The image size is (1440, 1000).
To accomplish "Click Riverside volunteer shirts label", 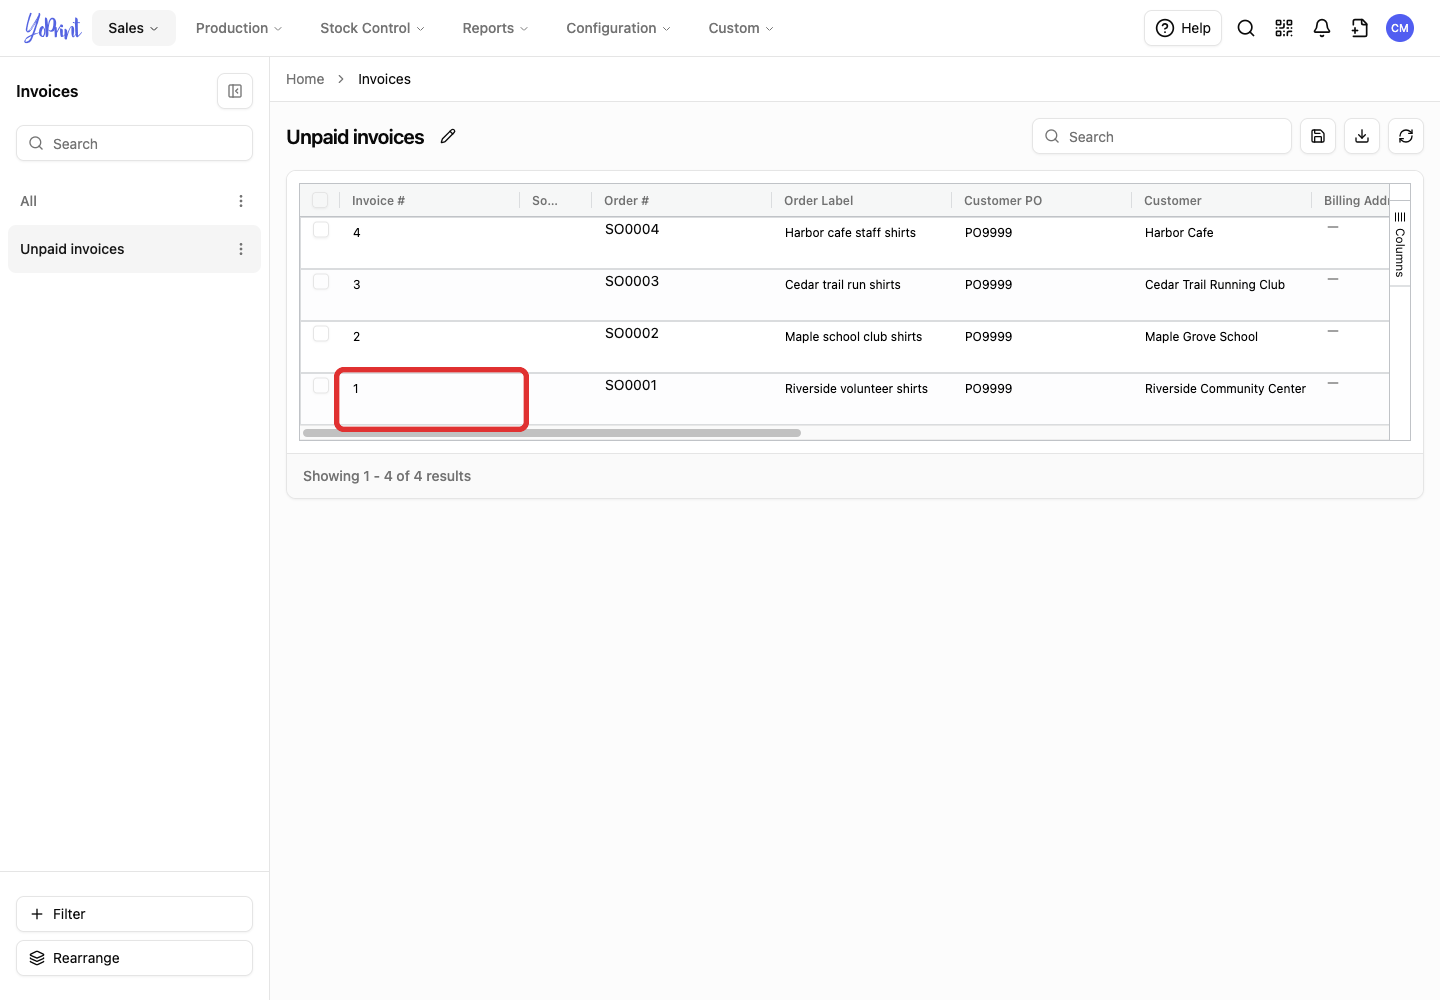I will [856, 389].
